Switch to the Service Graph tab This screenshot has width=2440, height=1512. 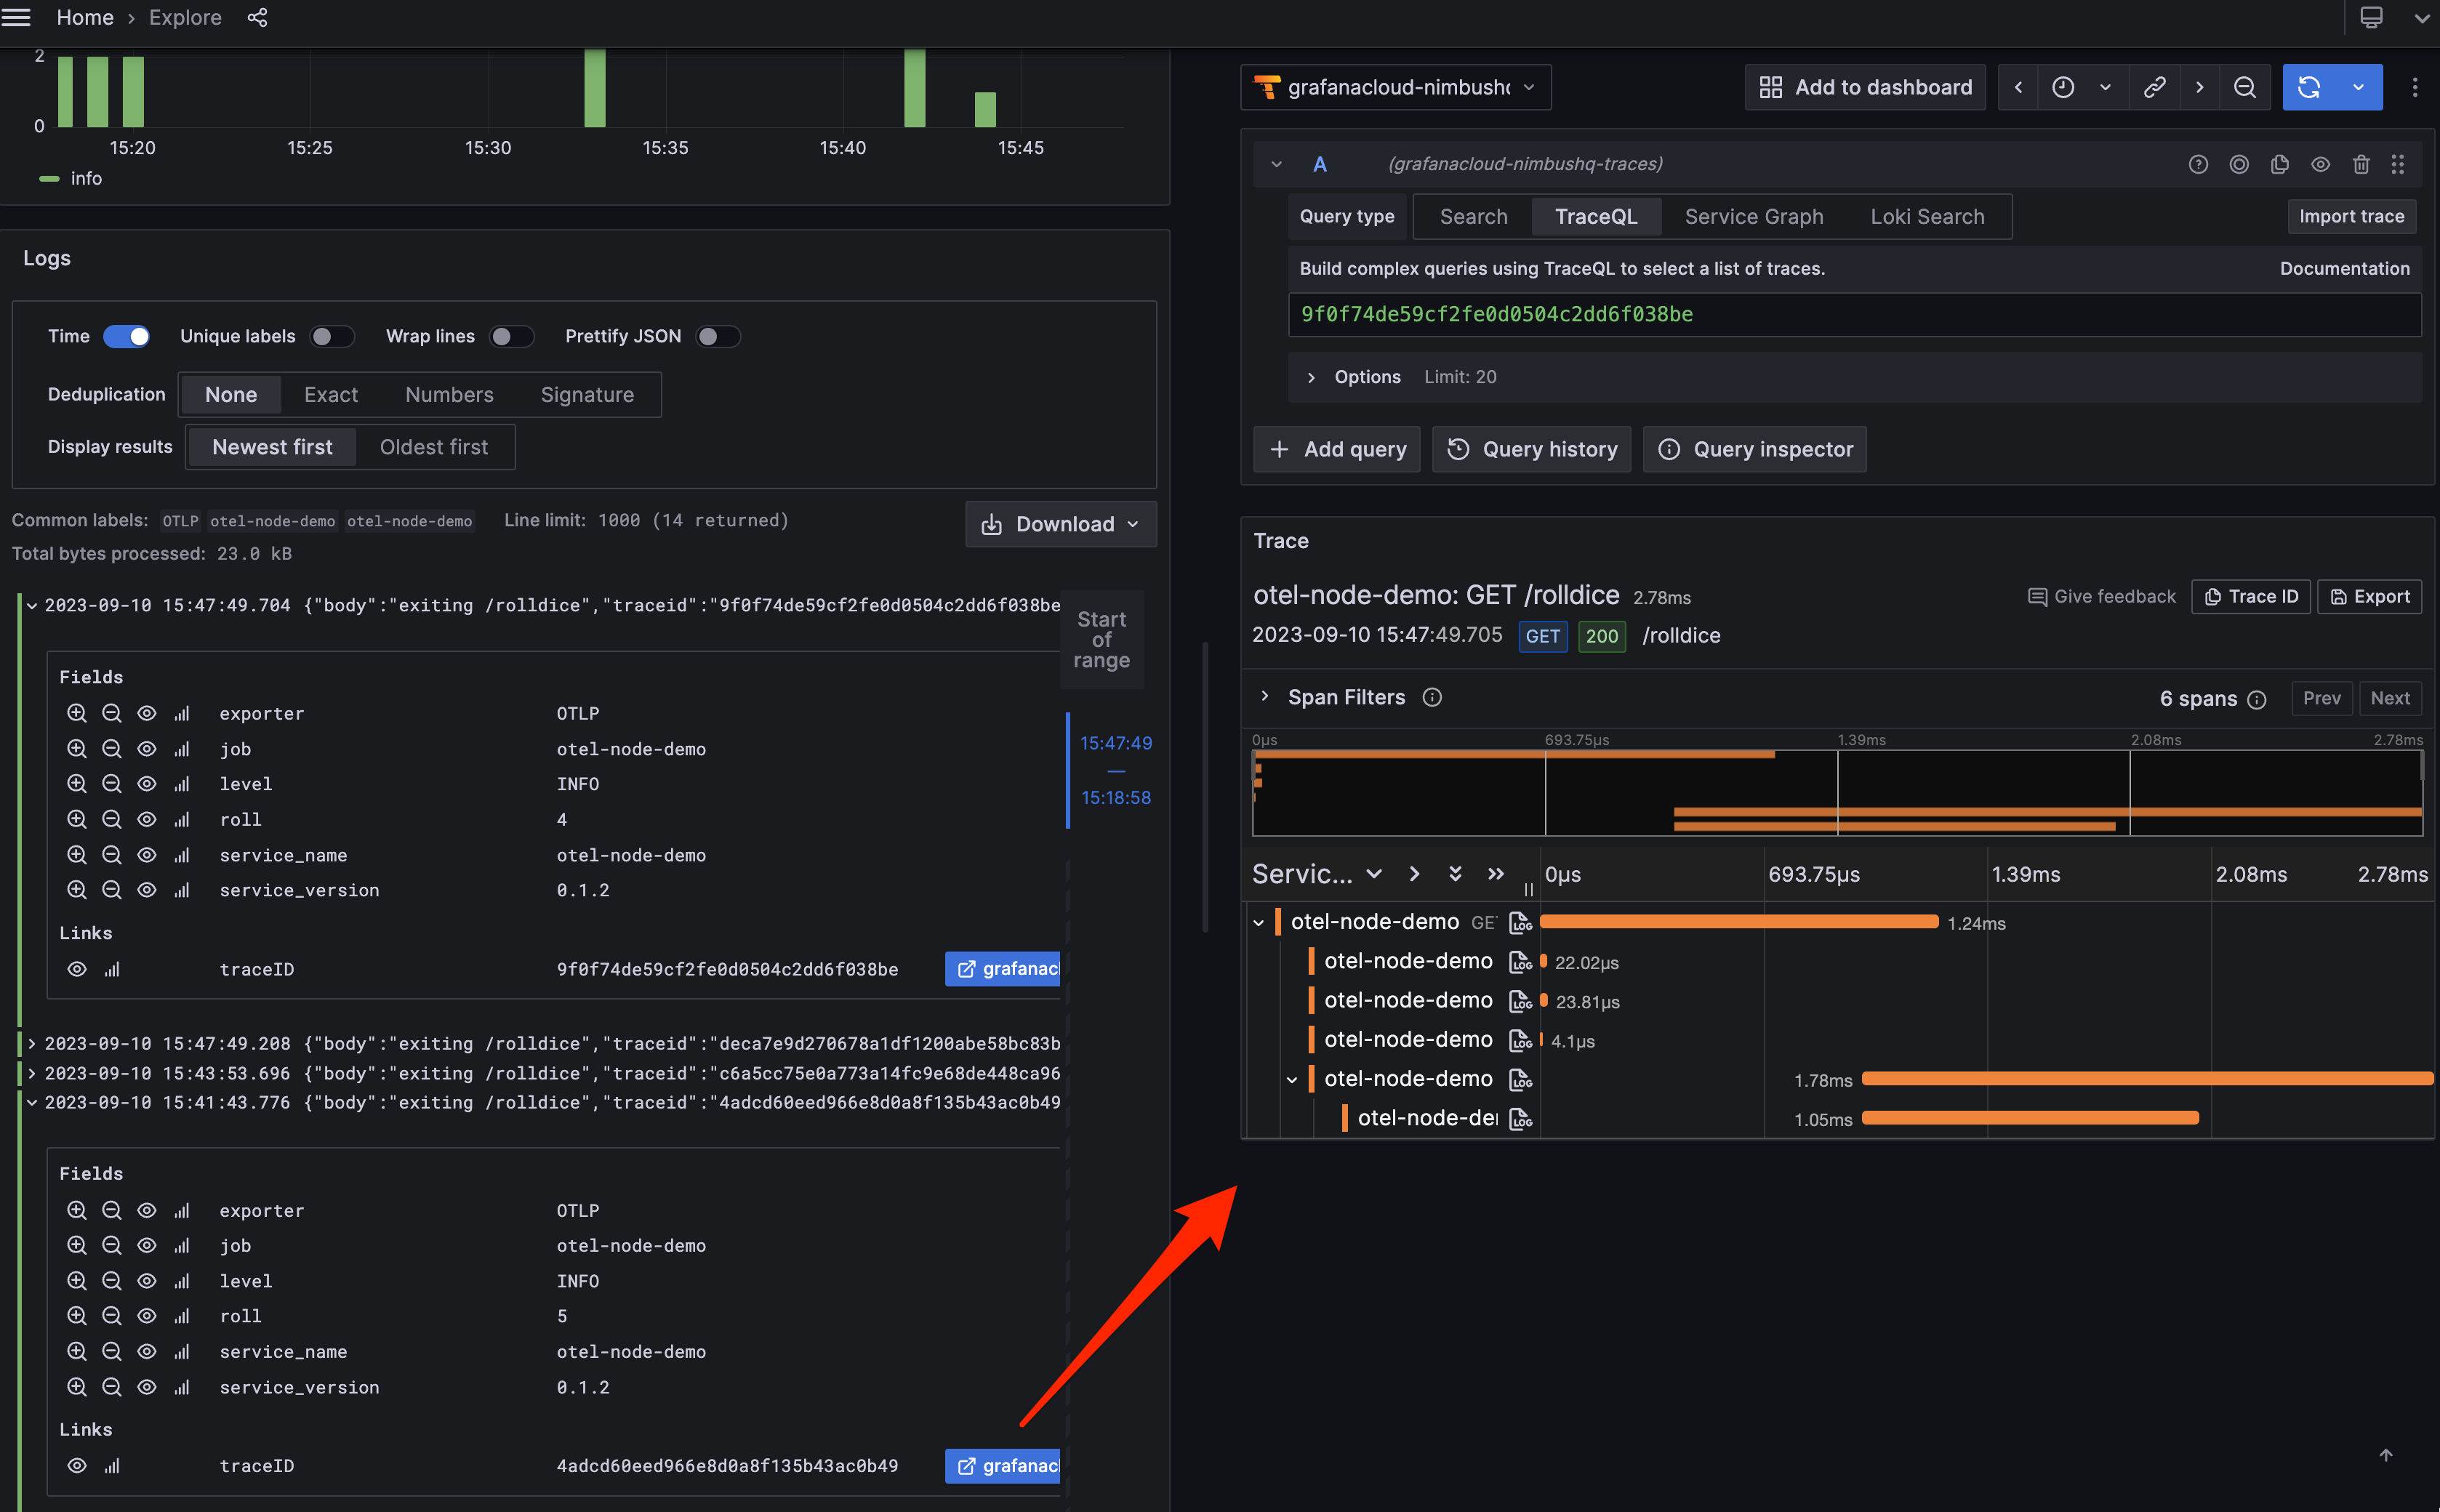(x=1753, y=216)
